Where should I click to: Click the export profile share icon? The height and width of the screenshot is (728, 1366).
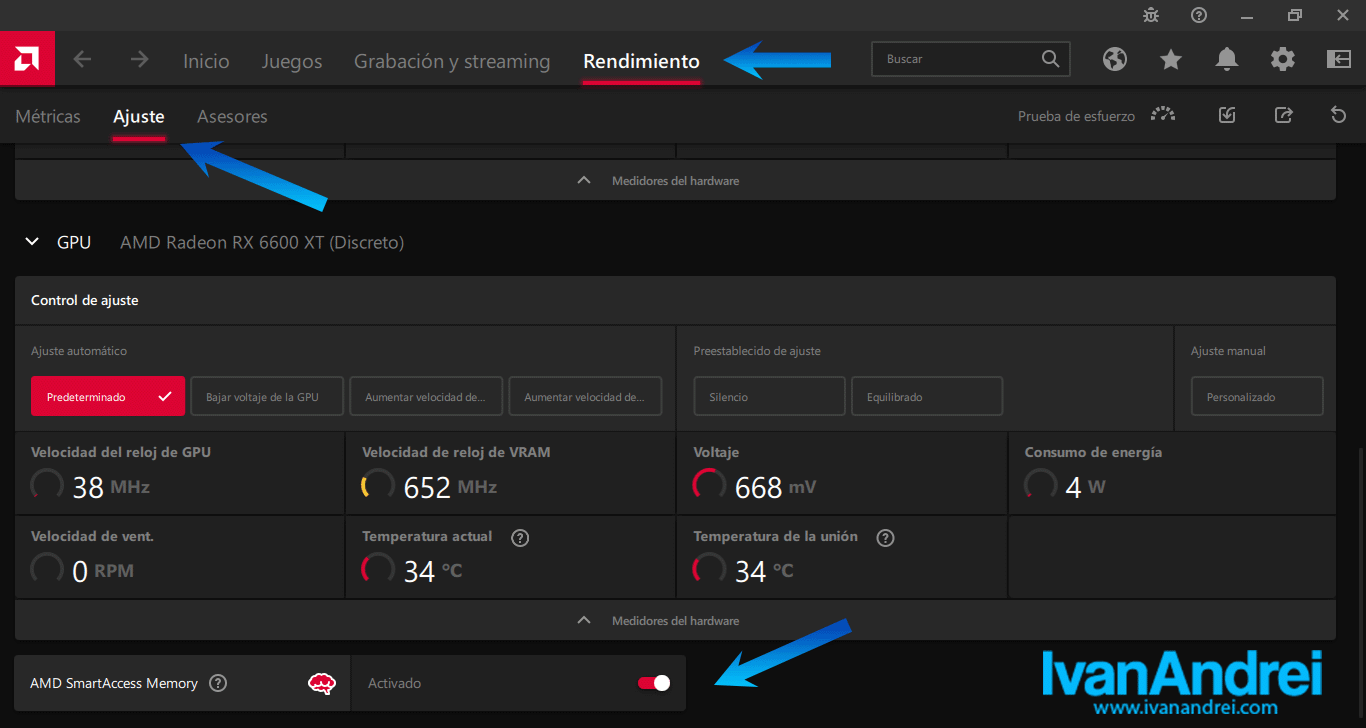[x=1283, y=115]
